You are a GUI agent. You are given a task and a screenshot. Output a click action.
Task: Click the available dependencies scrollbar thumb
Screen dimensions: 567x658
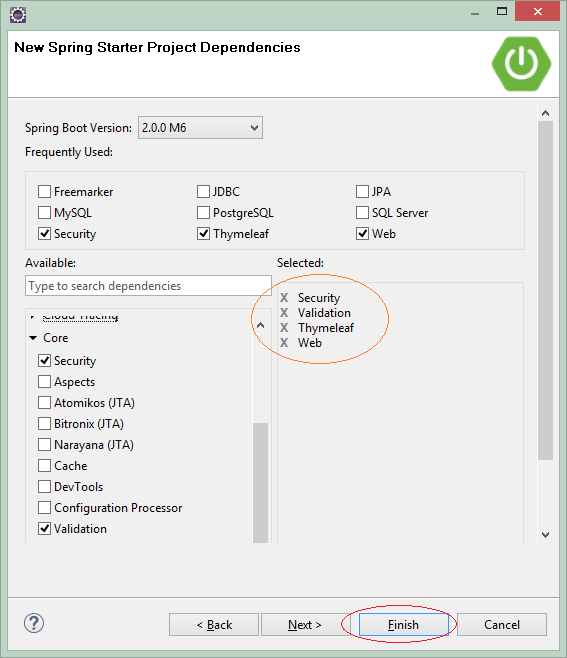pyautogui.click(x=261, y=483)
